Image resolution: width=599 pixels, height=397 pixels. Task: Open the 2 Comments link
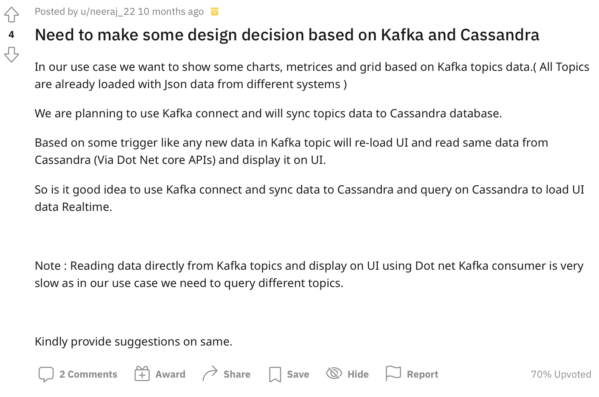tap(88, 374)
